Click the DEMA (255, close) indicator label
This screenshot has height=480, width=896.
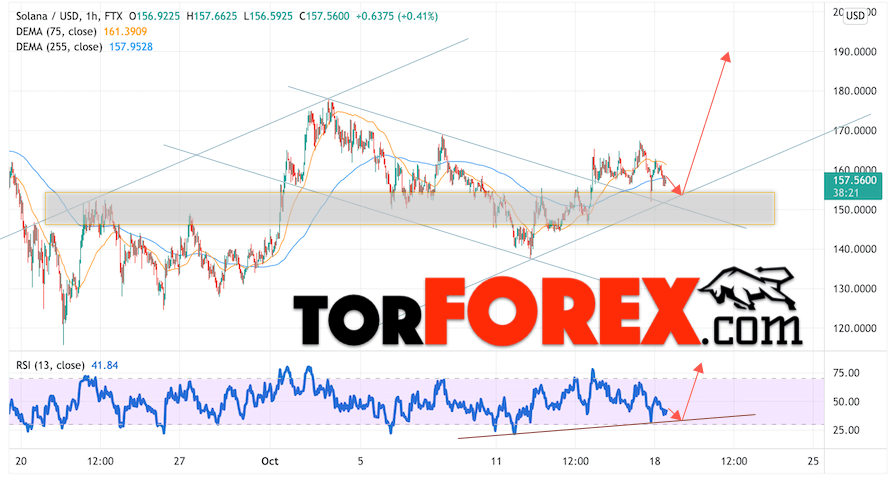(x=59, y=47)
